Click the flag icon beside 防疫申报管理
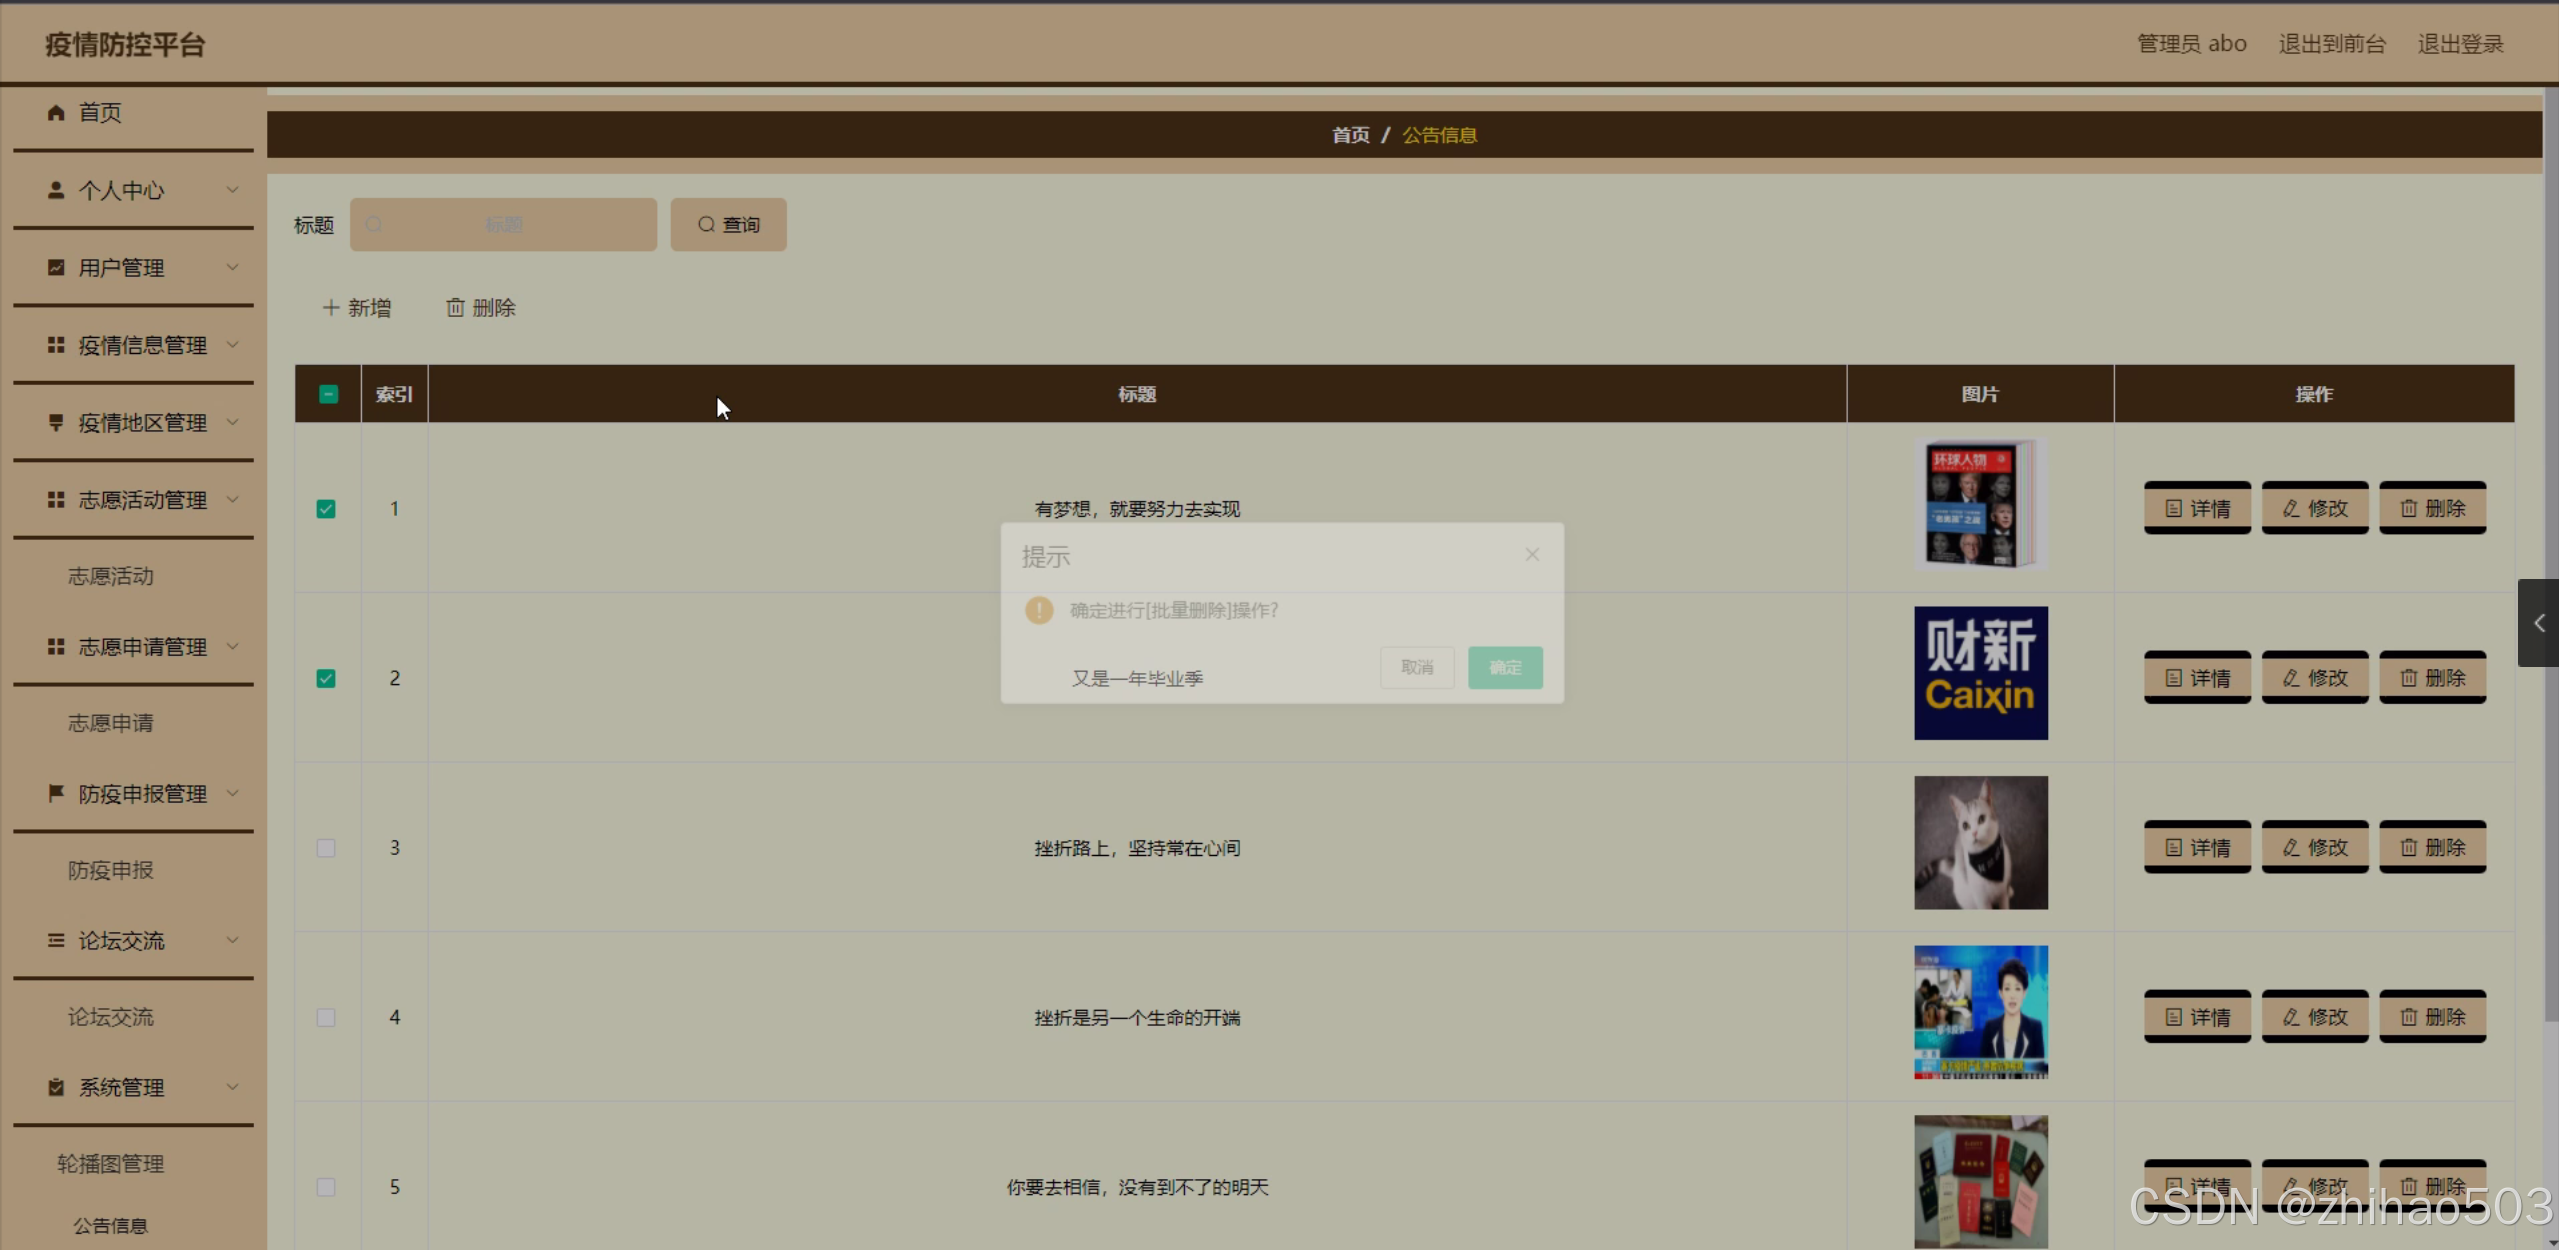This screenshot has height=1250, width=2559. coord(56,793)
